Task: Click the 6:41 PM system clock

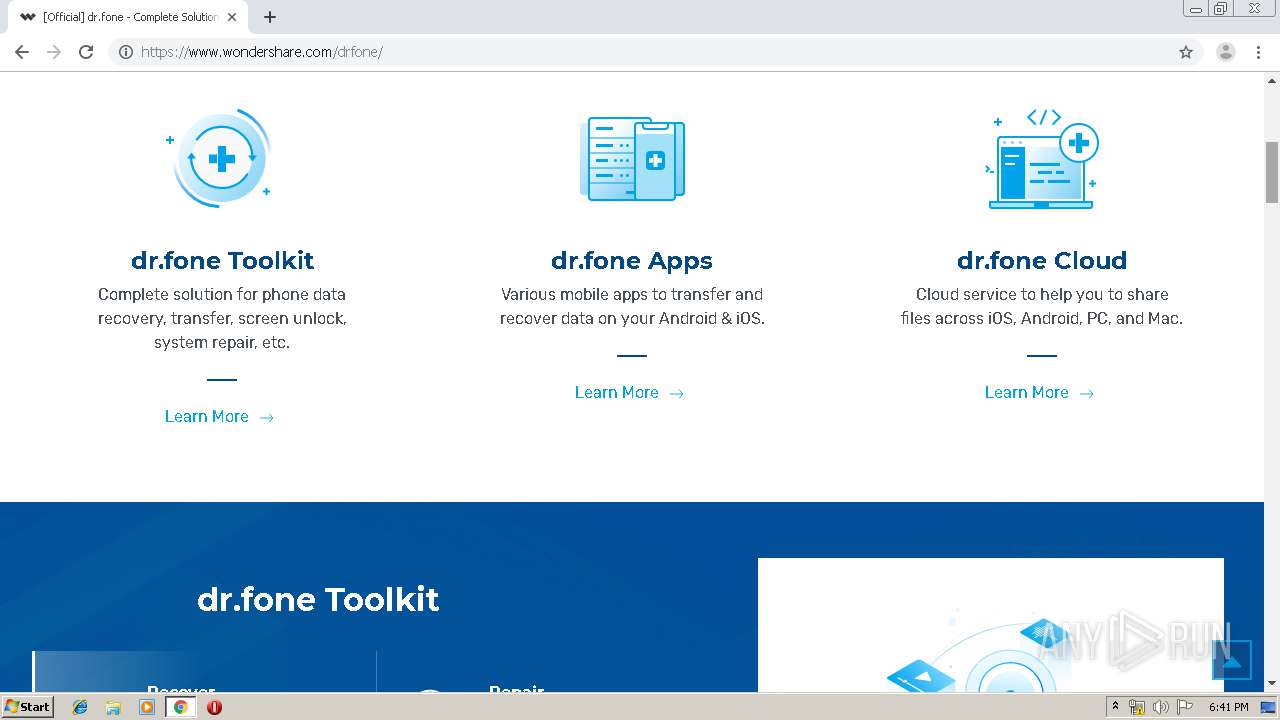Action: 1228,707
